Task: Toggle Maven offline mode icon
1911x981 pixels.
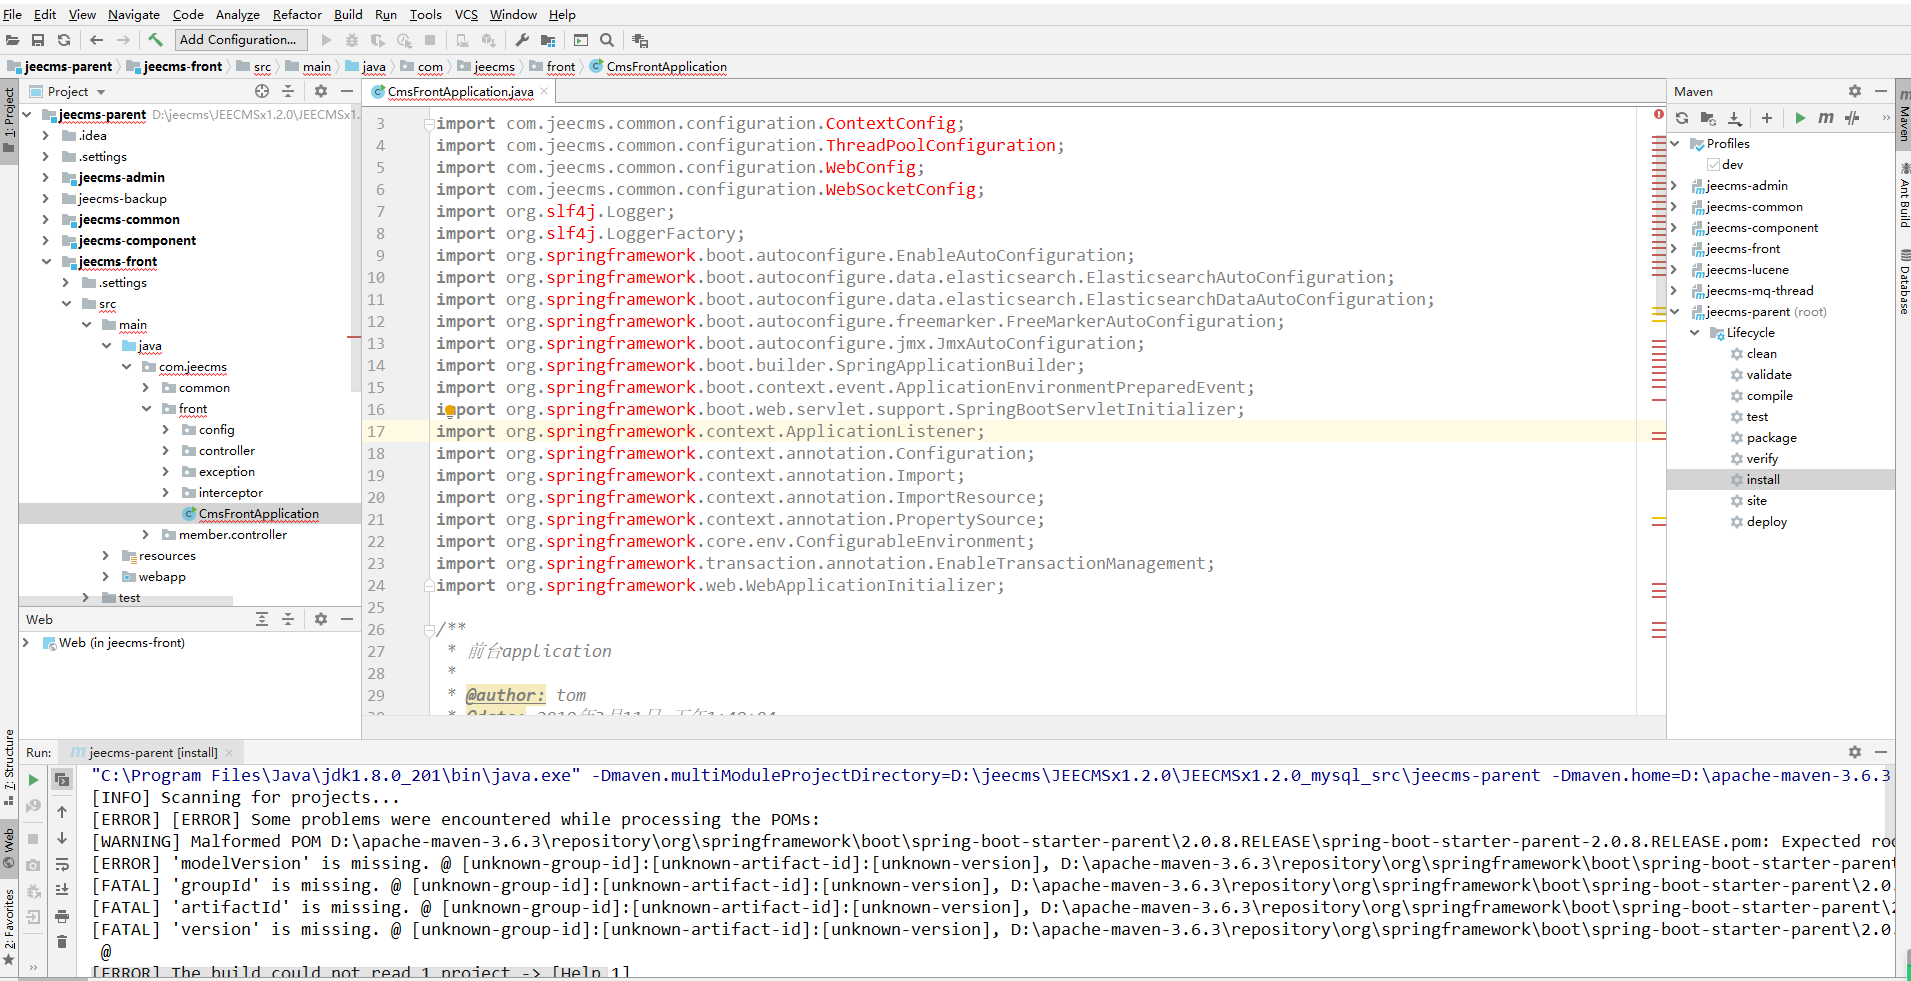Action: pyautogui.click(x=1852, y=118)
